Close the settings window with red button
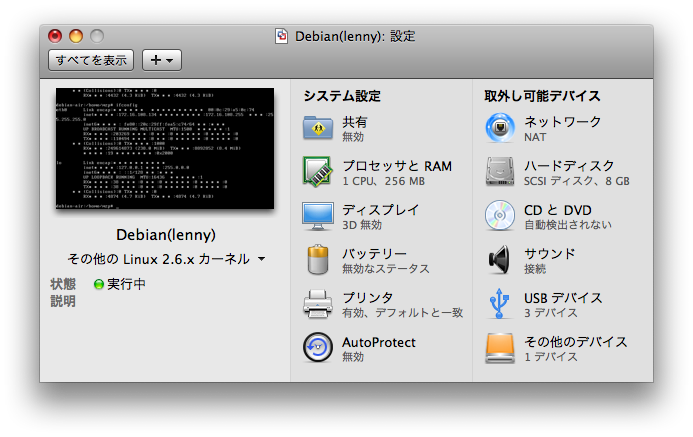The width and height of the screenshot is (693, 437). point(55,36)
